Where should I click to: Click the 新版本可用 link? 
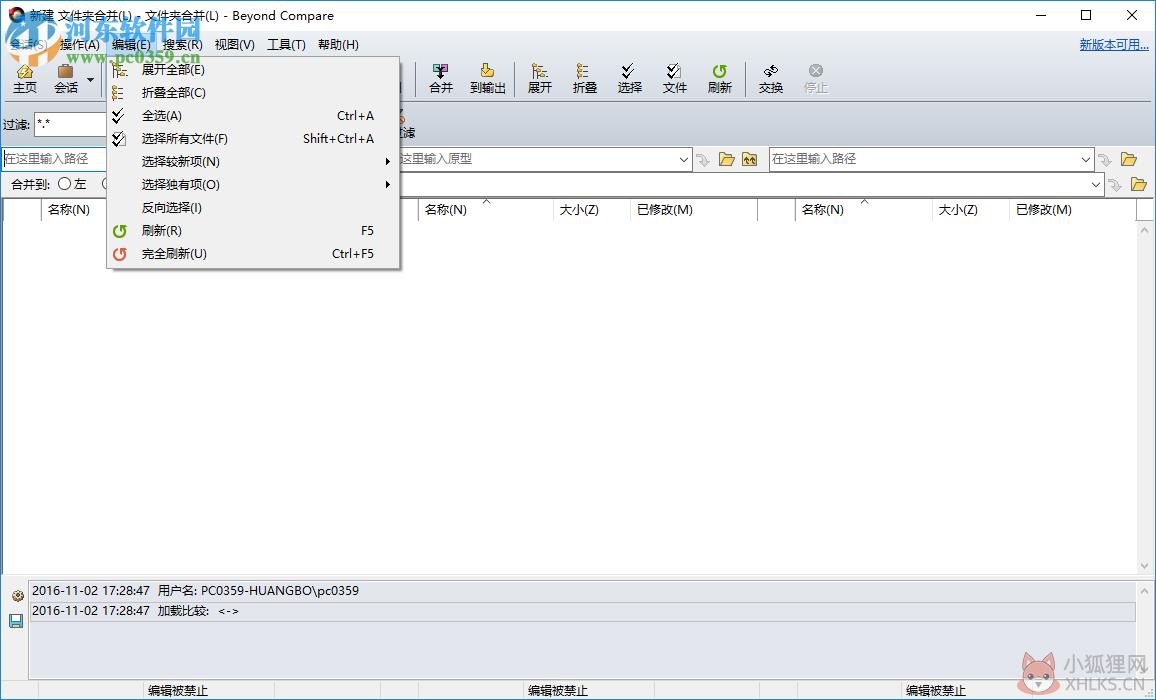coord(1114,44)
